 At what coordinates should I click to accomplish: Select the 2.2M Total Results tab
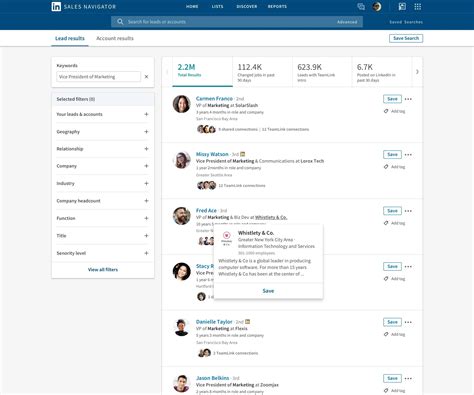[203, 72]
